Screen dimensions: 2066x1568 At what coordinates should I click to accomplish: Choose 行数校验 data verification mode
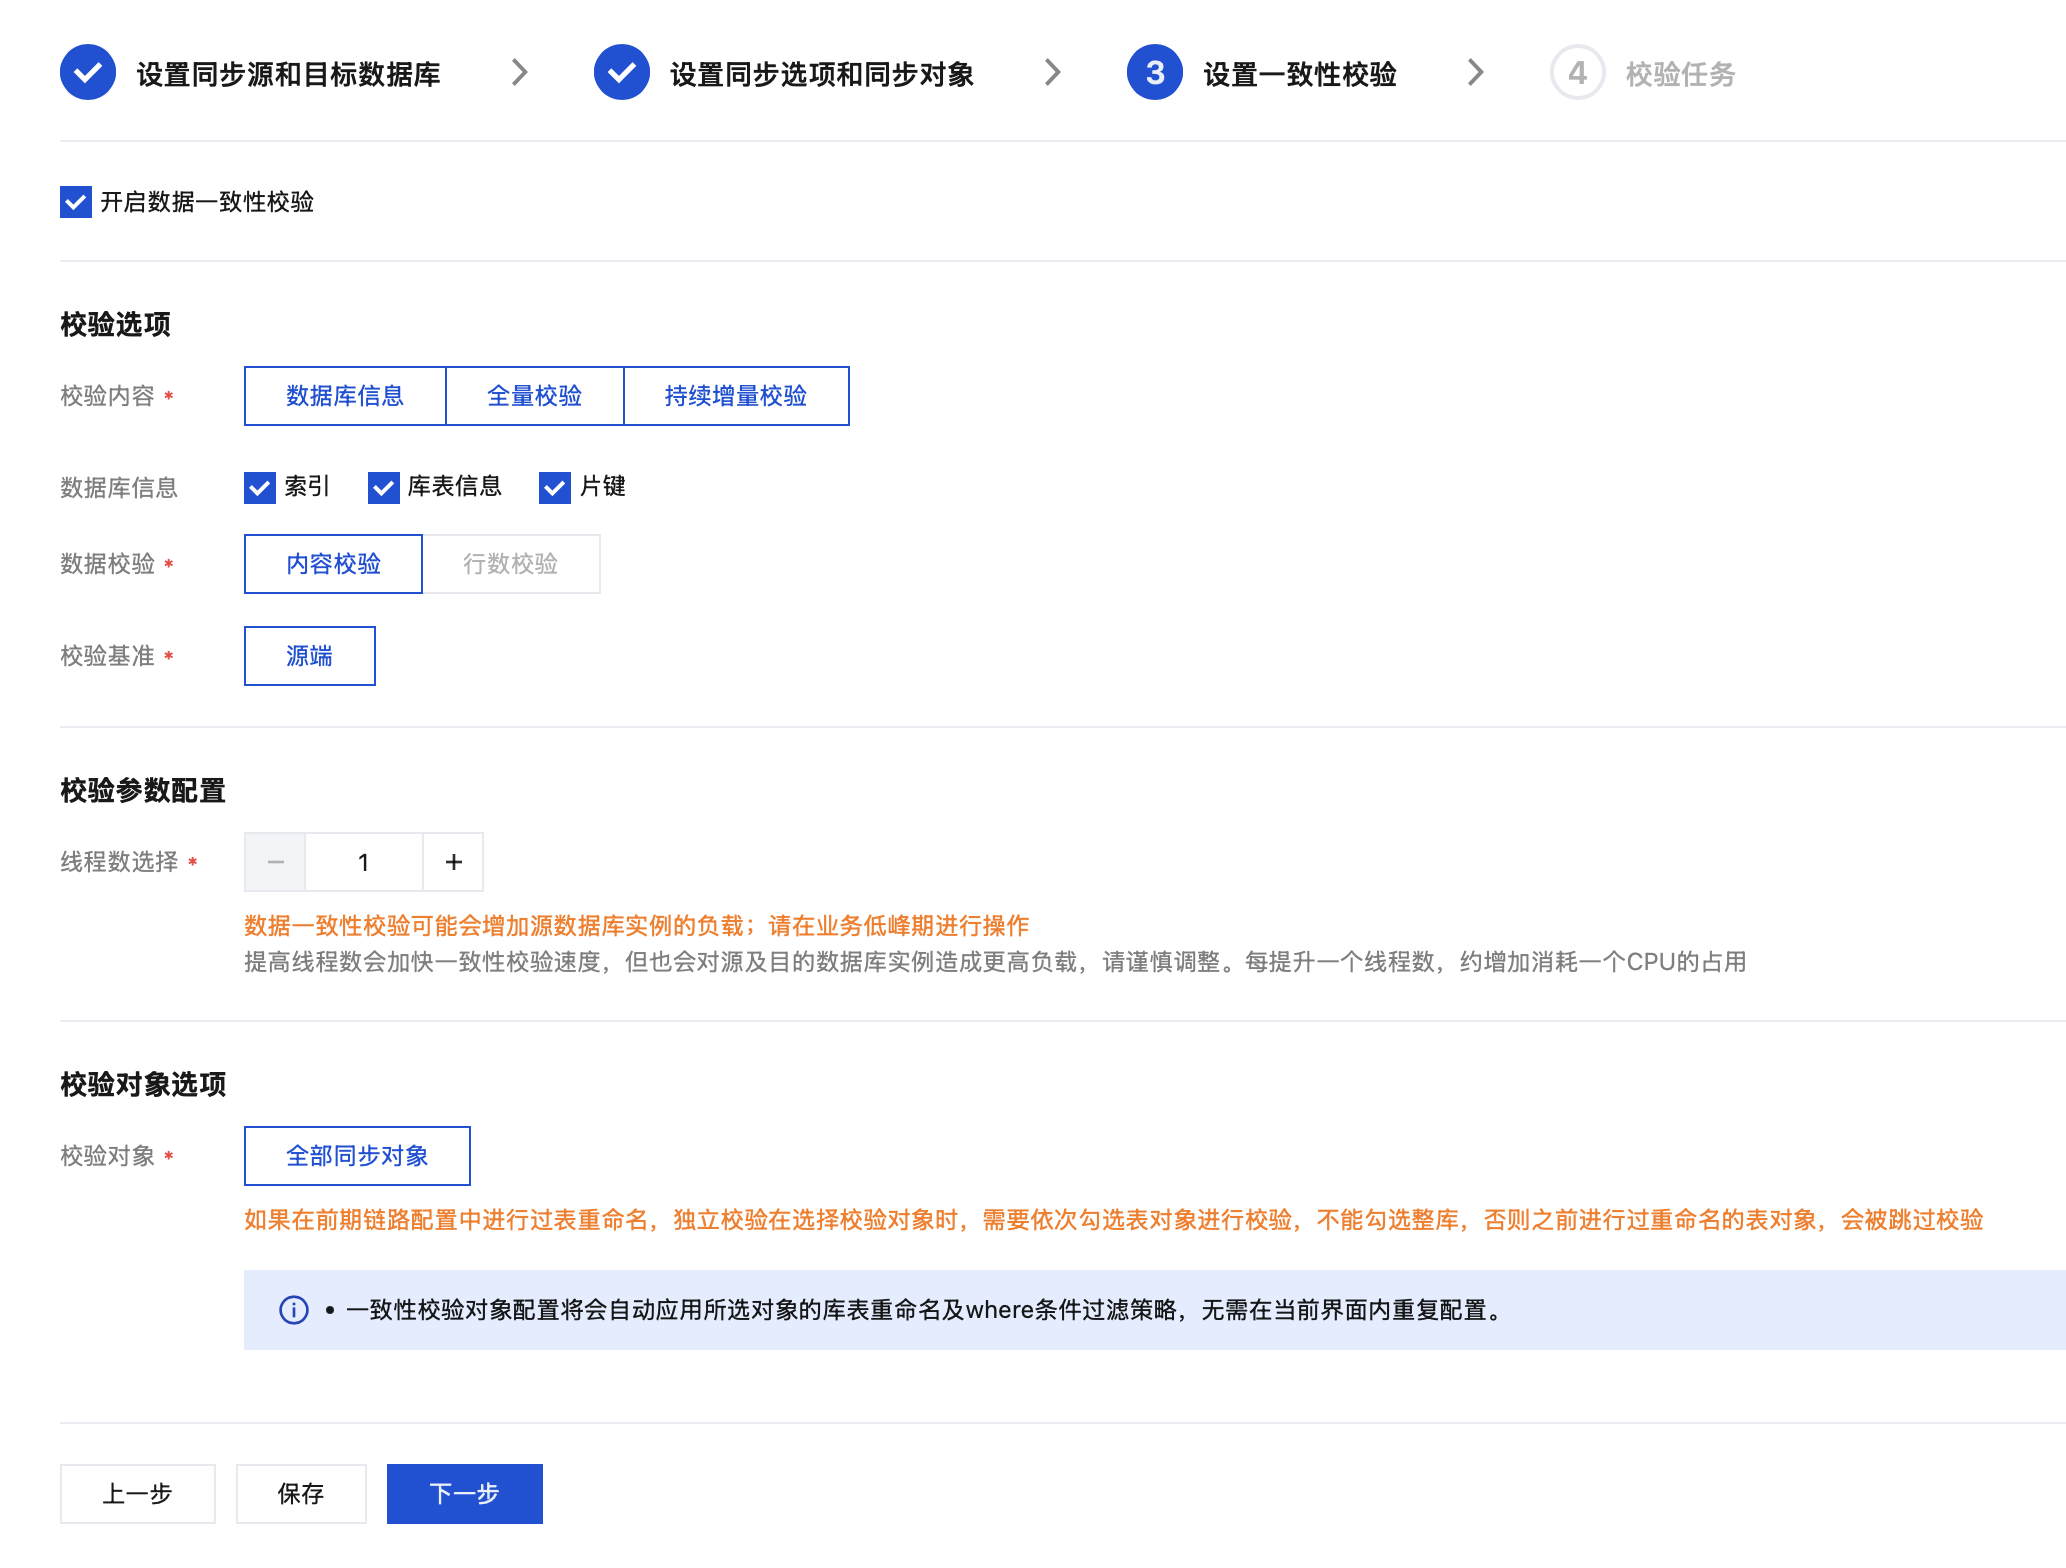pos(510,564)
